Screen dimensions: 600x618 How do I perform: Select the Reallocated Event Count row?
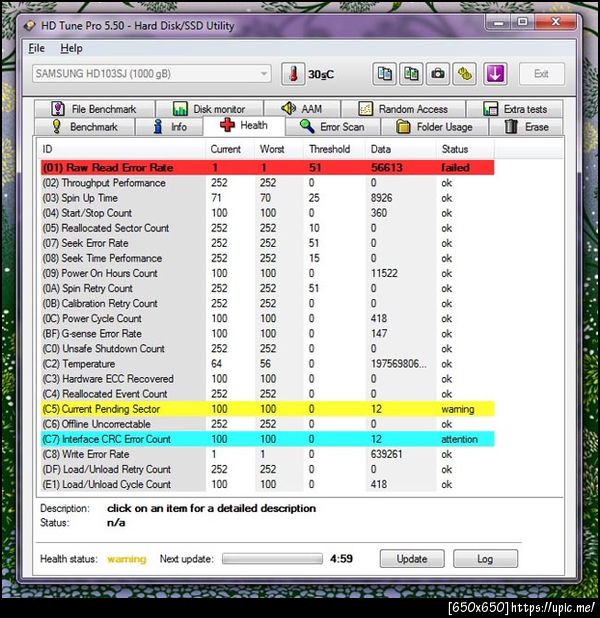click(267, 394)
